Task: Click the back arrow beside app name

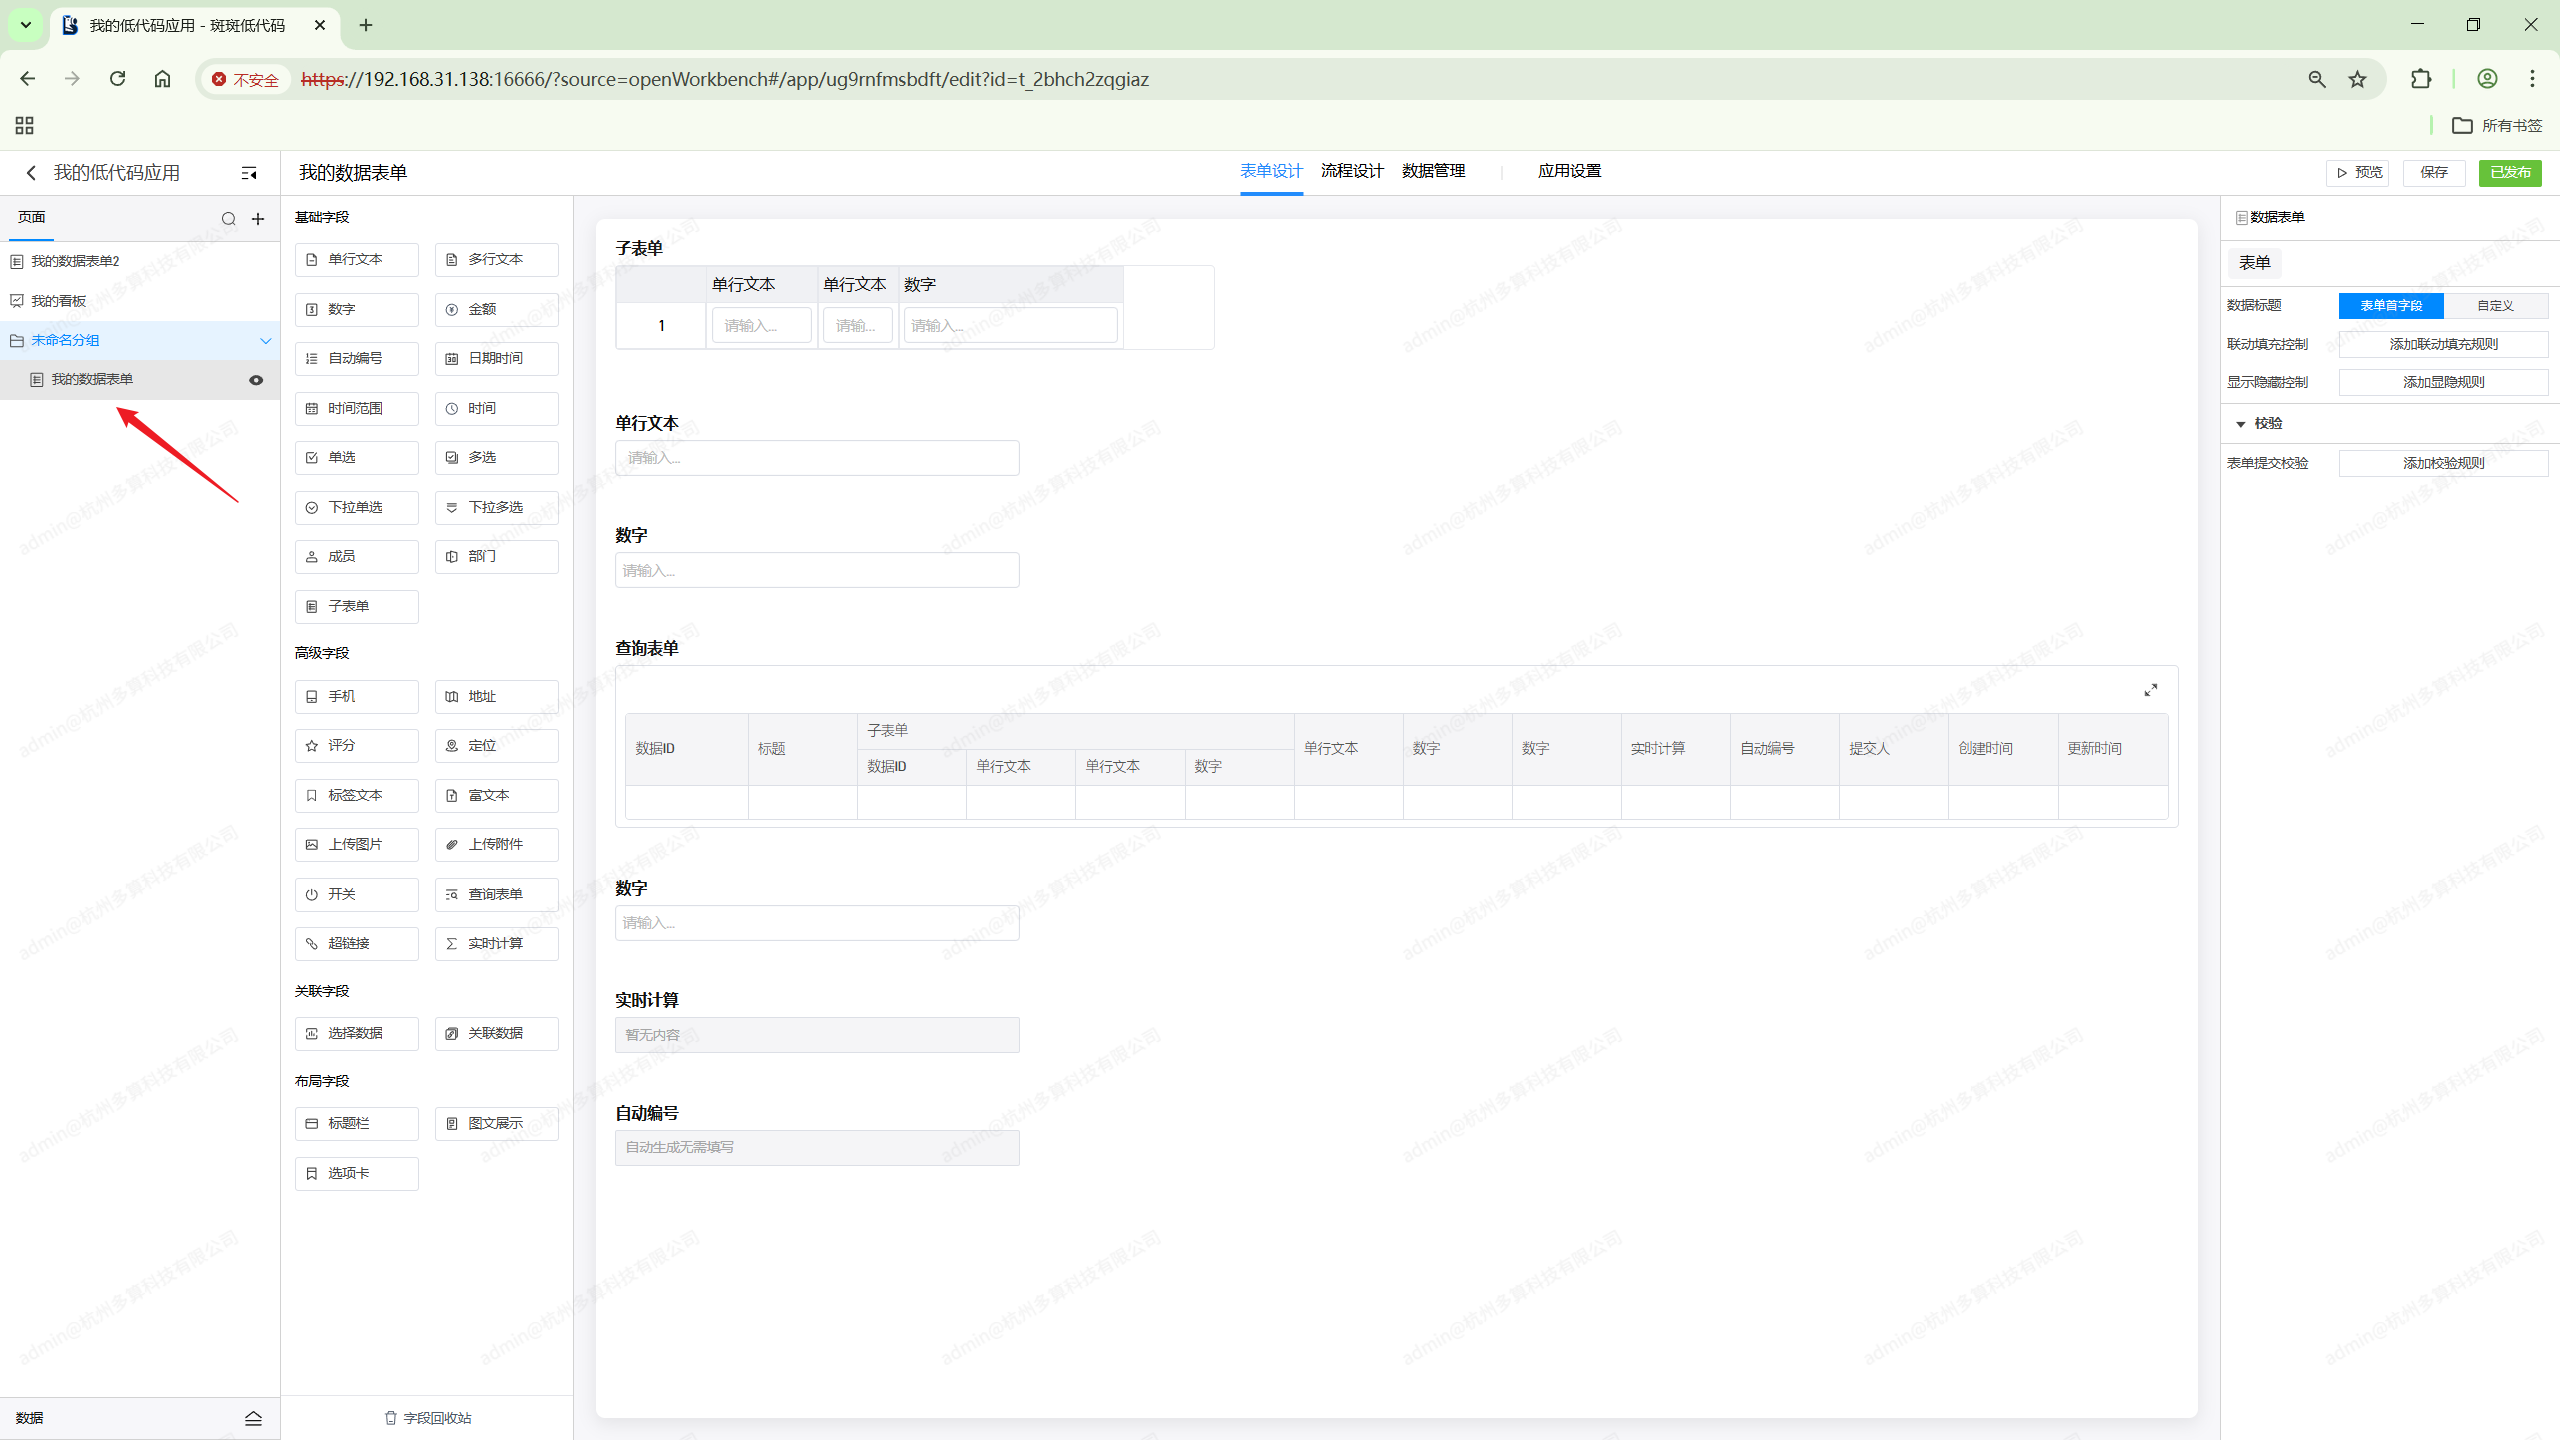Action: pos(31,173)
